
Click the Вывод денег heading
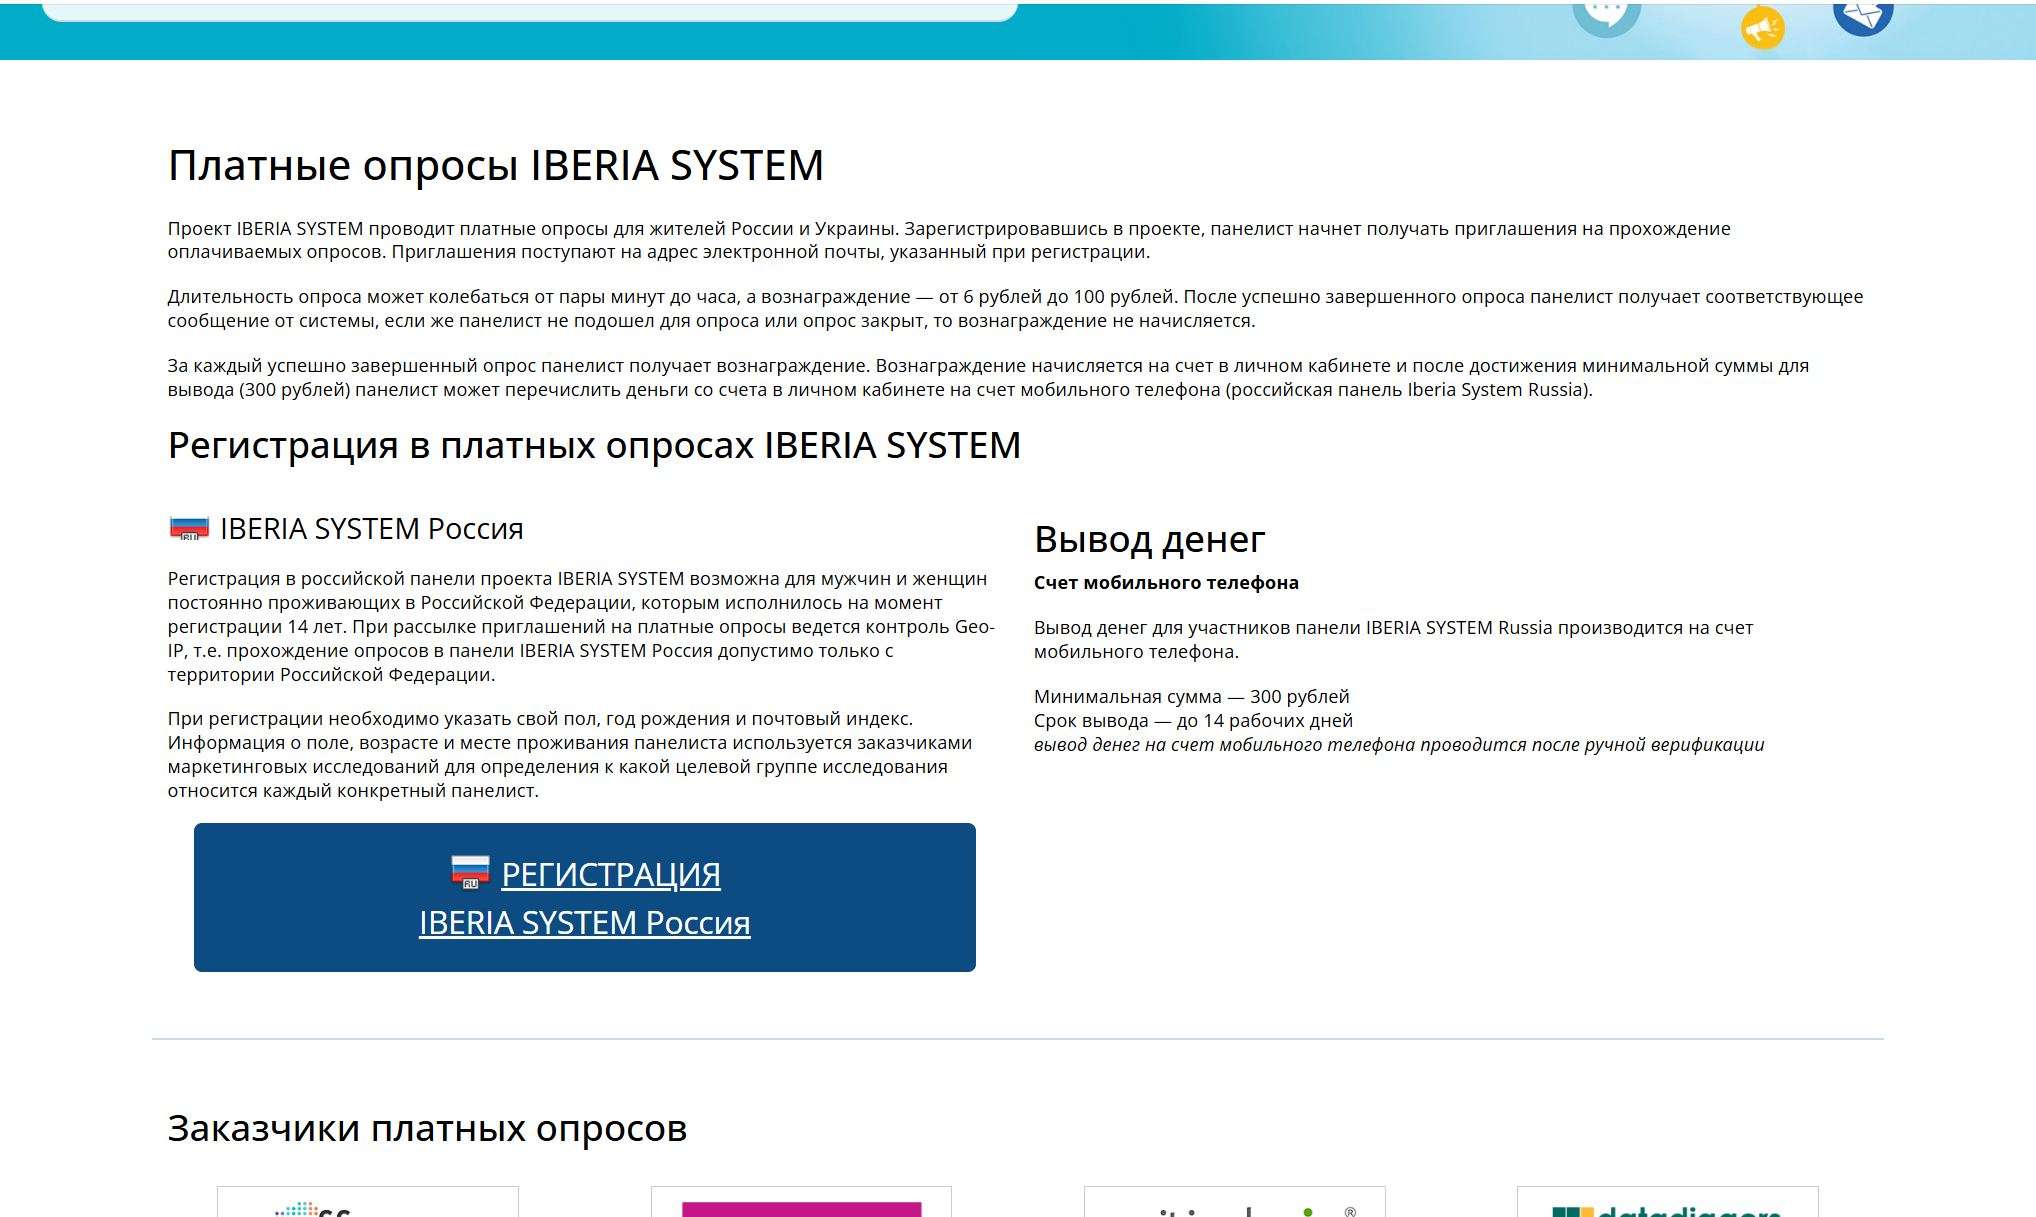(x=1149, y=539)
